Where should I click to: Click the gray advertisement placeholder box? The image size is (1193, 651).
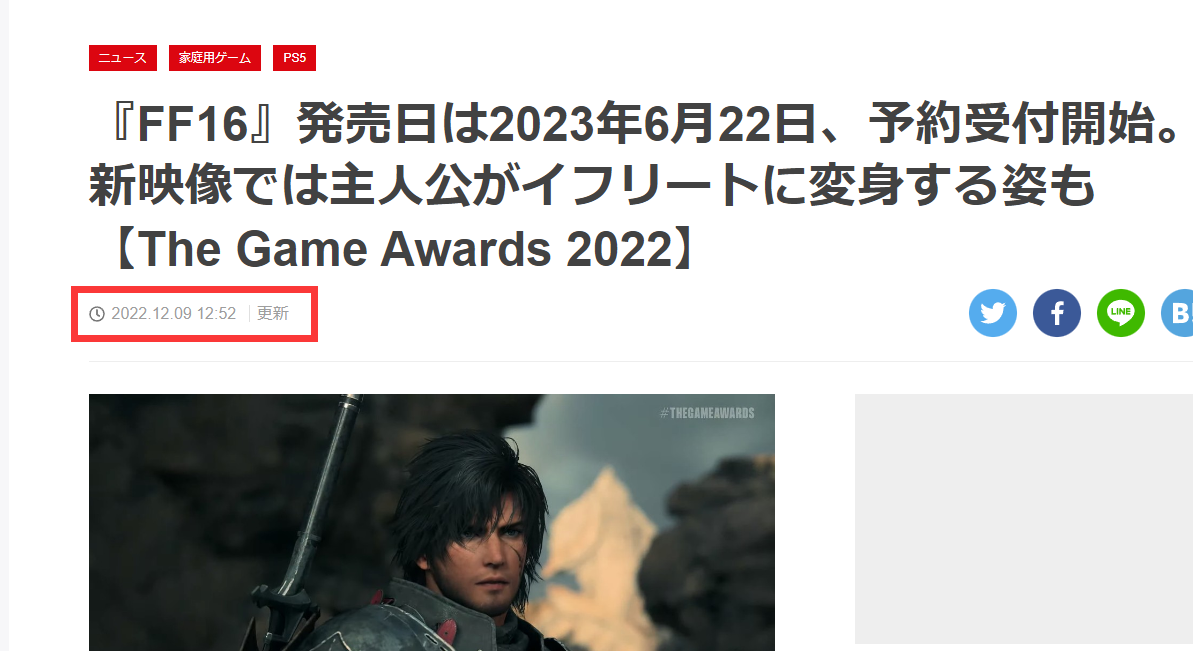click(x=1023, y=519)
